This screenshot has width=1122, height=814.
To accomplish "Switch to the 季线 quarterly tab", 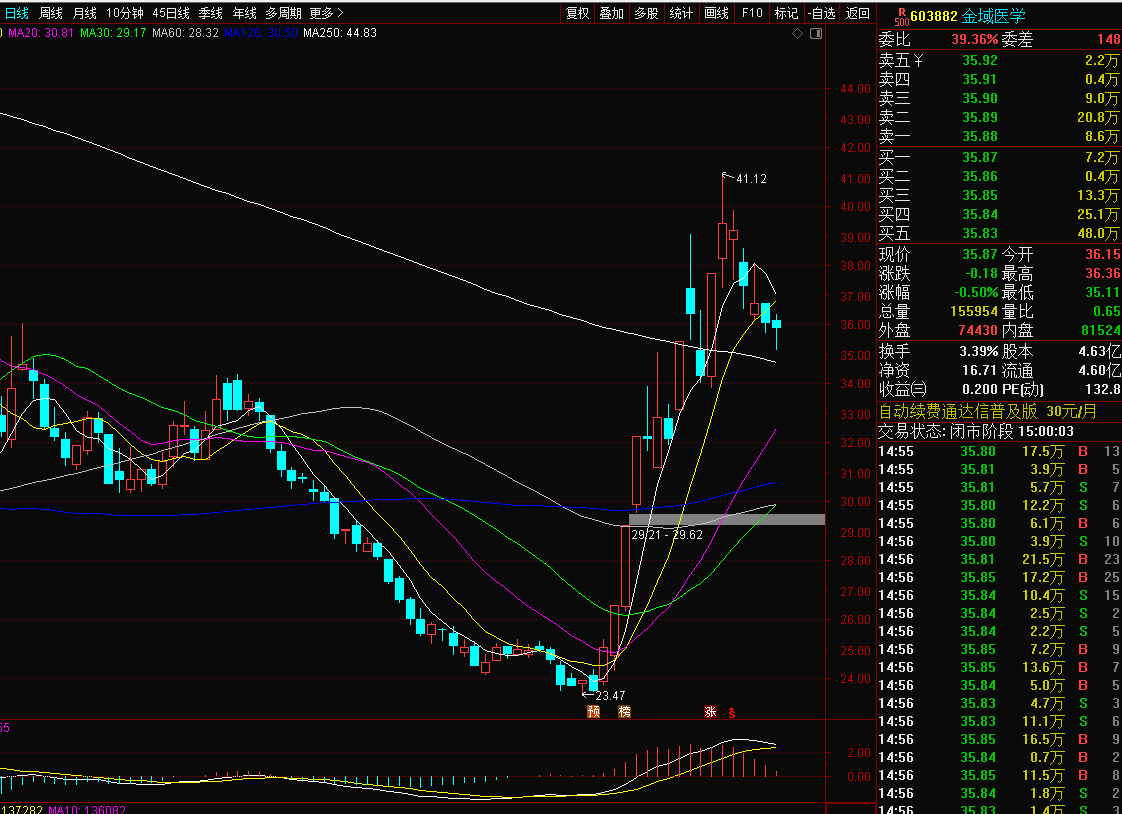I will [x=211, y=13].
